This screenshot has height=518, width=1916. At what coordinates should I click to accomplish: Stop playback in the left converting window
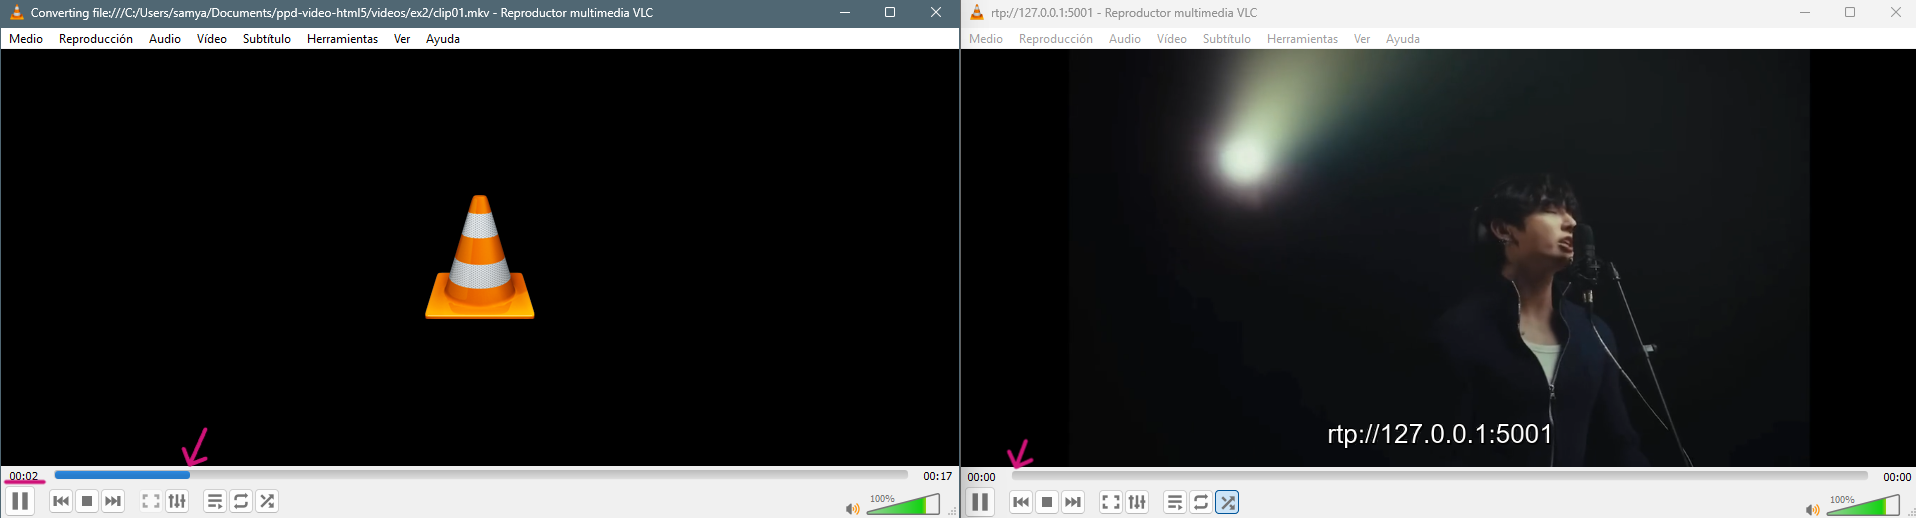click(x=87, y=501)
